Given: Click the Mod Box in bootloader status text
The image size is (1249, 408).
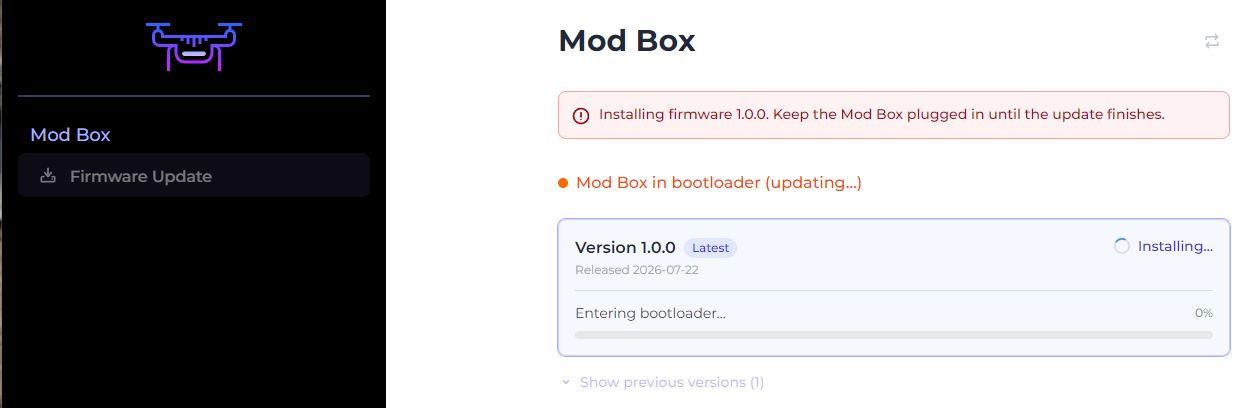Looking at the screenshot, I should click(719, 183).
